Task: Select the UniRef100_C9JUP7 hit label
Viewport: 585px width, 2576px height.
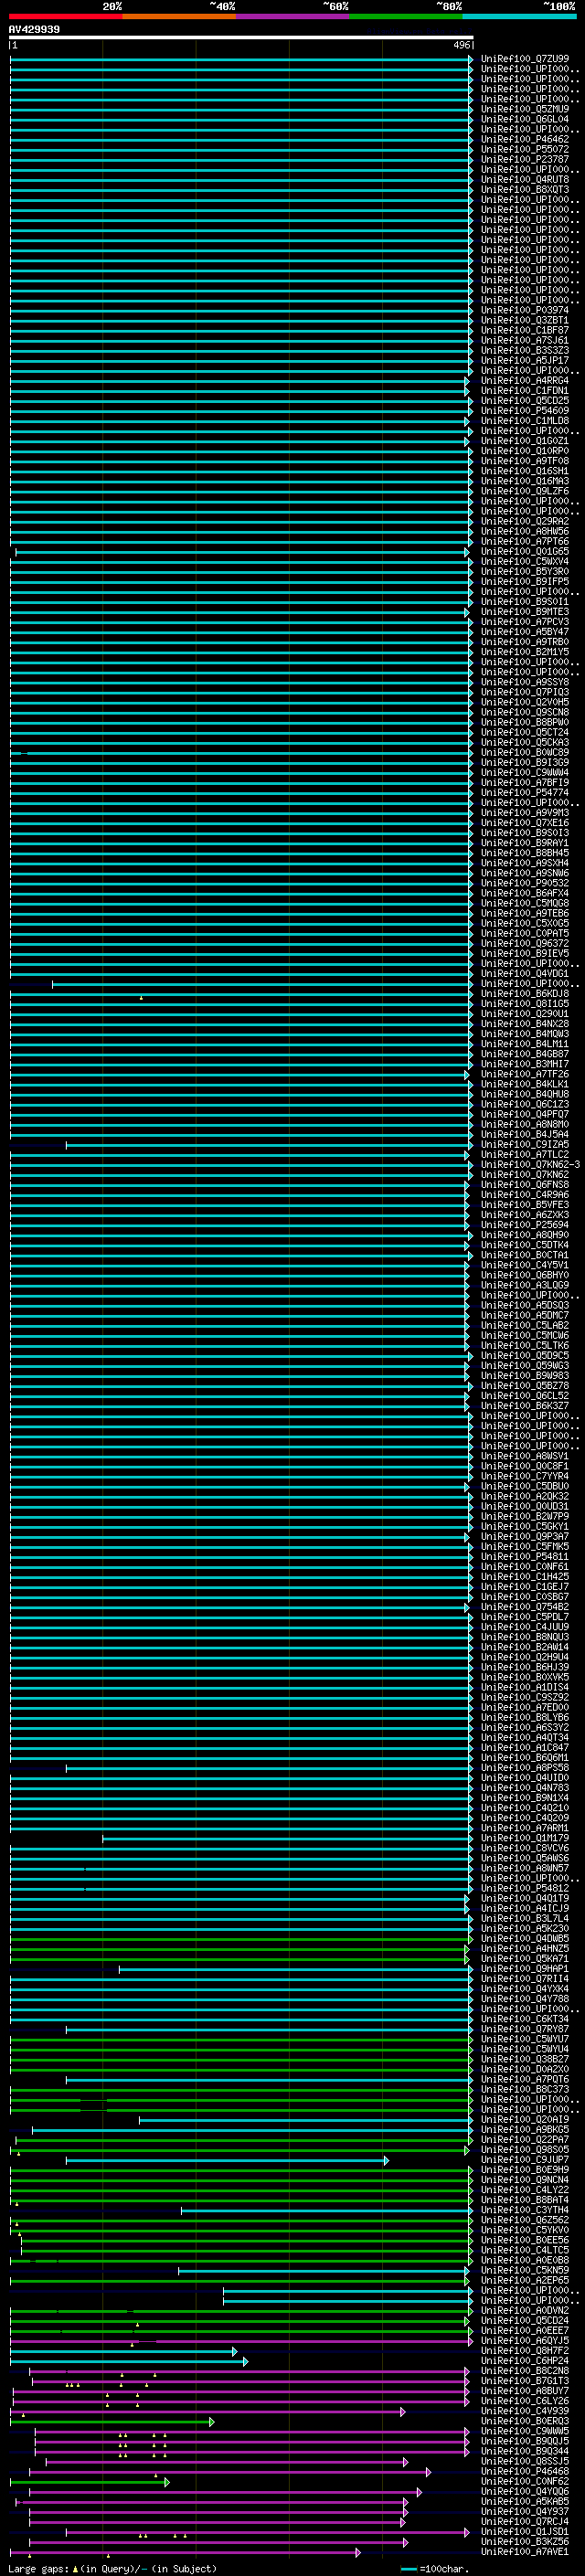Action: coord(525,2160)
